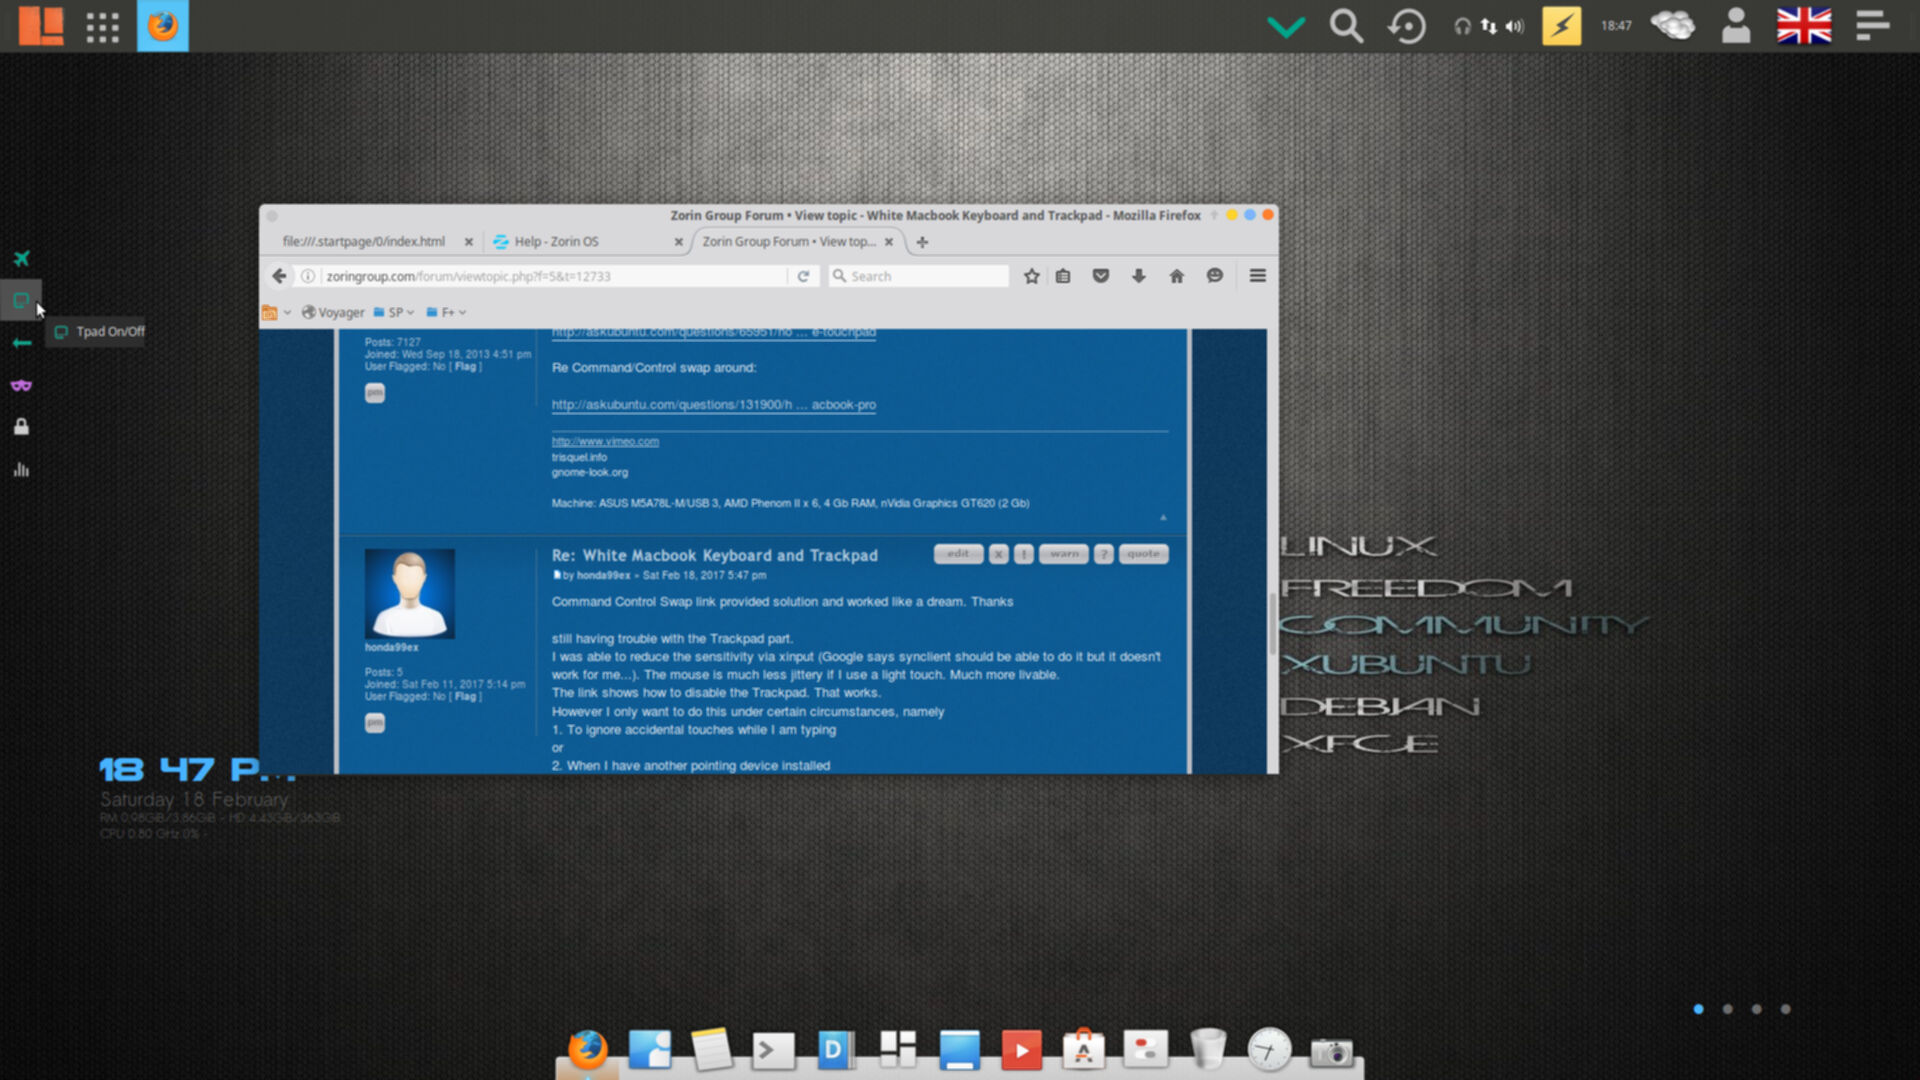The height and width of the screenshot is (1080, 1920).
Task: Open Firefox downloads arrow icon
Action: pyautogui.click(x=1138, y=276)
